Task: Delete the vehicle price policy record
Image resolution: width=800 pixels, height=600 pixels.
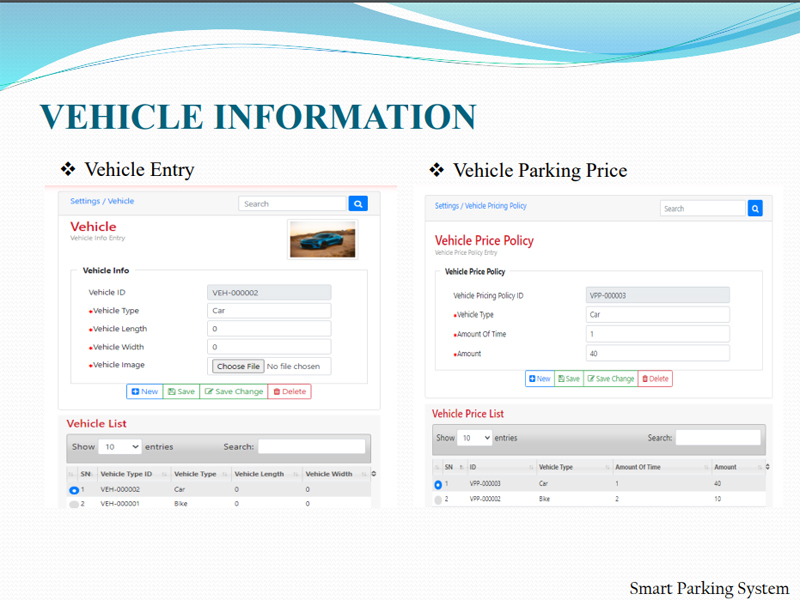Action: coord(656,379)
